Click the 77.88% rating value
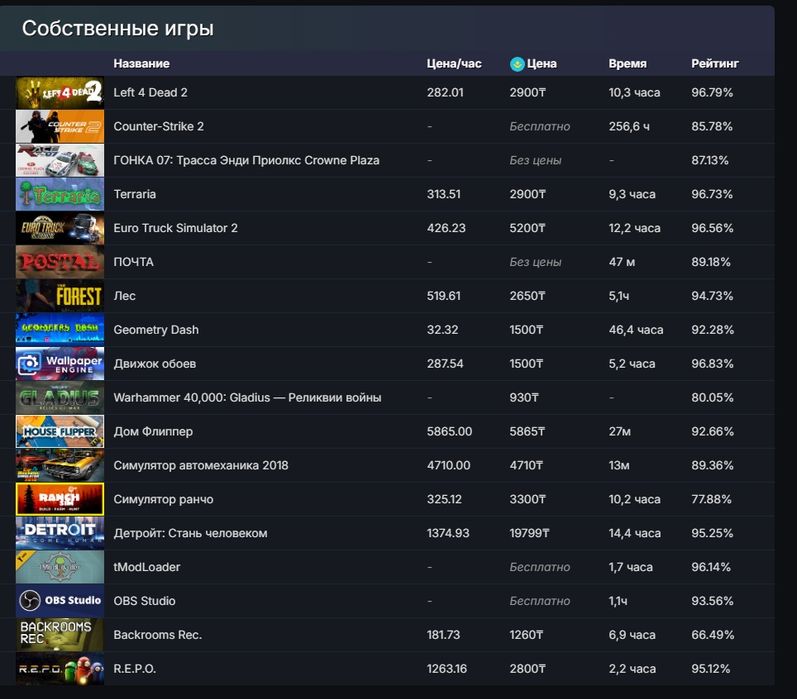The image size is (797, 699). [711, 499]
